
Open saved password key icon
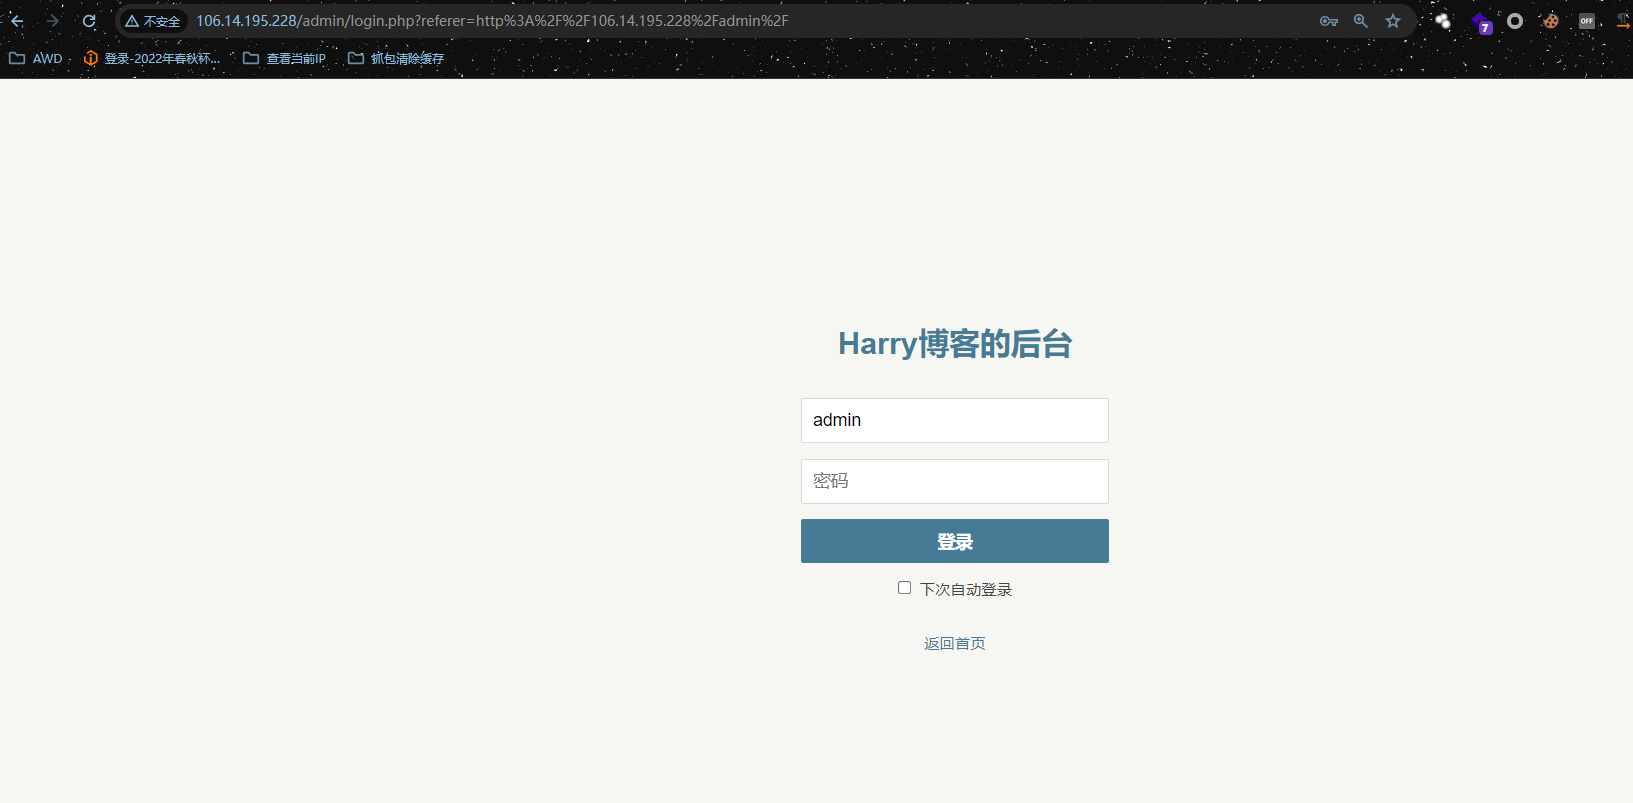coord(1329,21)
